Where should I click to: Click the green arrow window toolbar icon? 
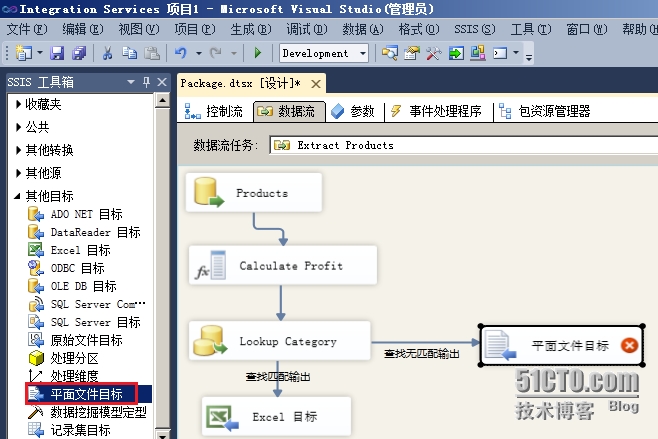(456, 53)
